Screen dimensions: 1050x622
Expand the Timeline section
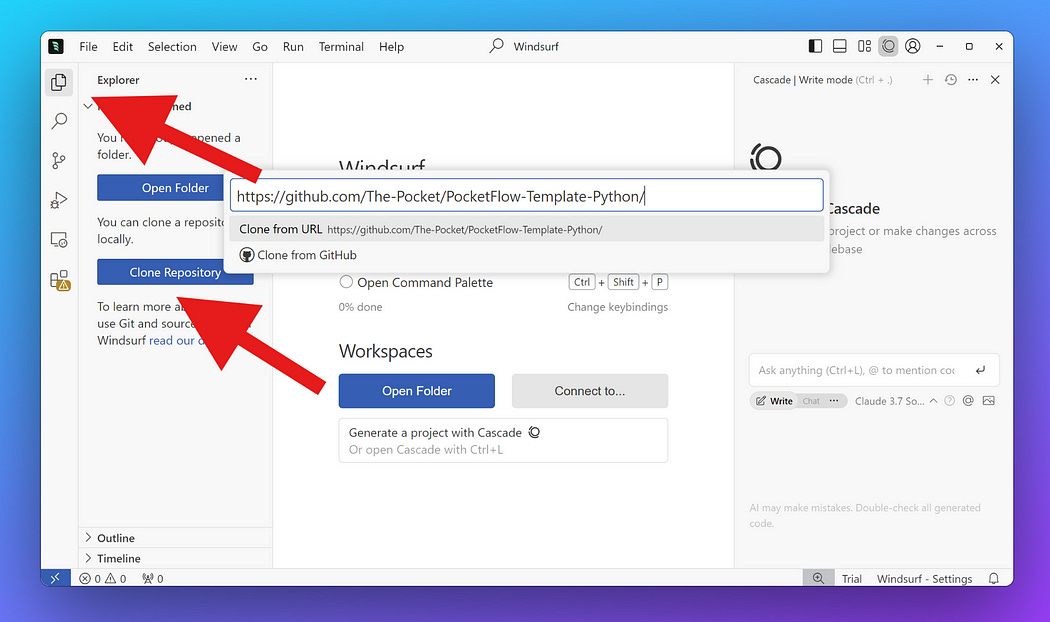tap(116, 558)
